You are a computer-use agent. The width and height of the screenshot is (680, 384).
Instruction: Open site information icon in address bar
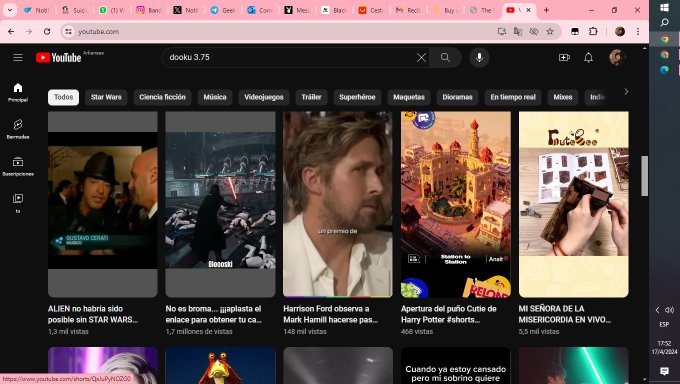[68, 31]
